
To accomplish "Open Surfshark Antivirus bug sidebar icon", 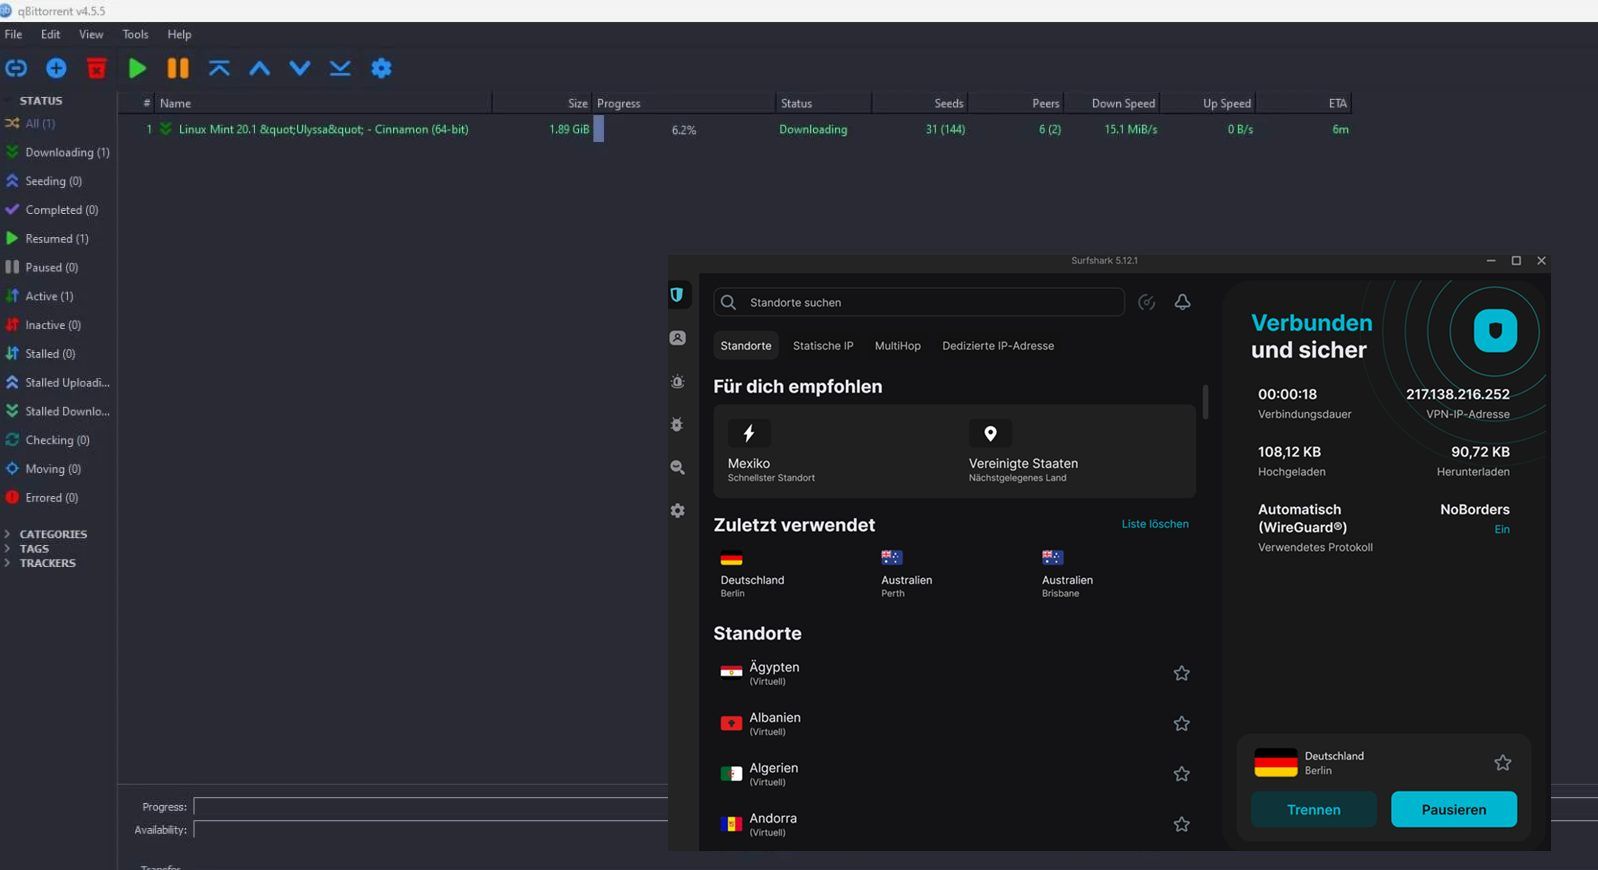I will coord(677,424).
